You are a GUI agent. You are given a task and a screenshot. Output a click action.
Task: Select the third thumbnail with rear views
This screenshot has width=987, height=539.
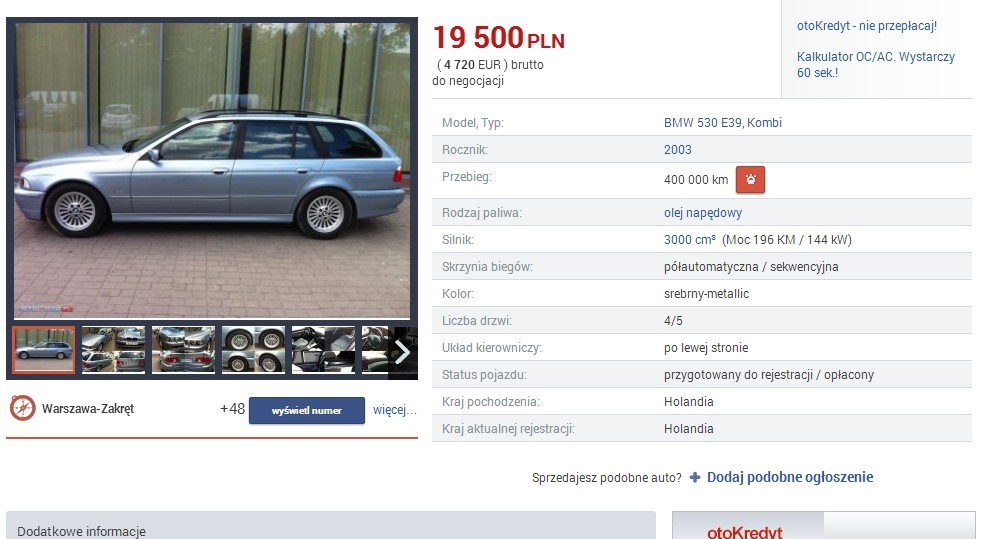183,349
